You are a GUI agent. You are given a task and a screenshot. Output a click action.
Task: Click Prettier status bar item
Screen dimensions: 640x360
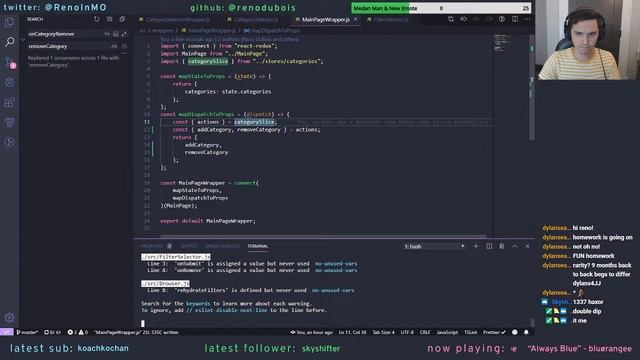494,332
